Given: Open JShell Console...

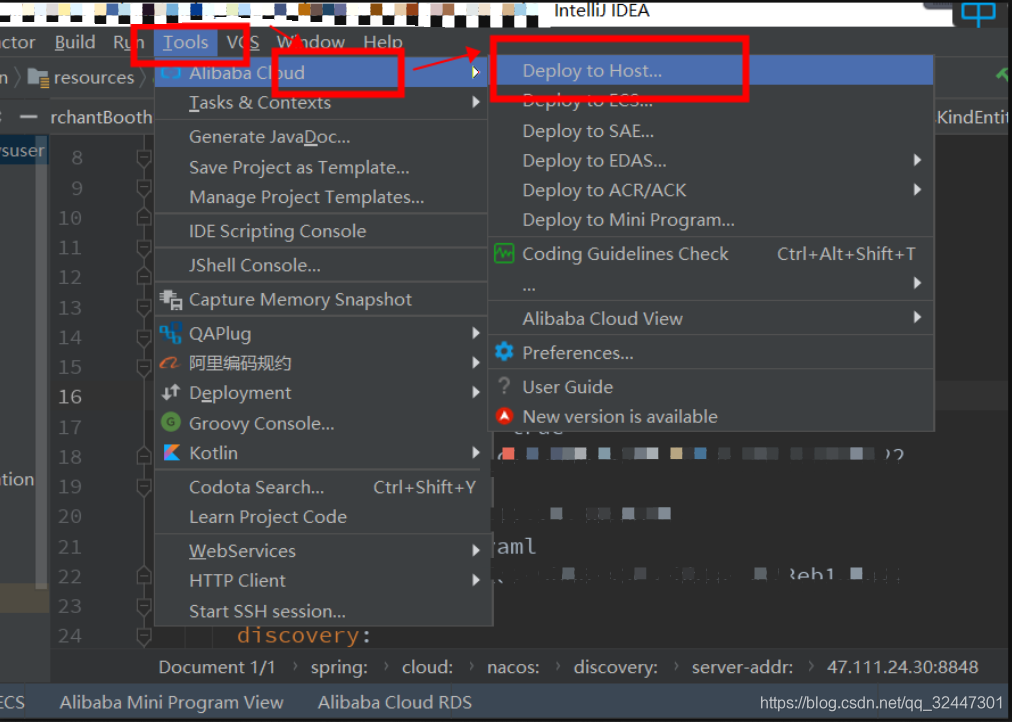Looking at the screenshot, I should pos(321,265).
